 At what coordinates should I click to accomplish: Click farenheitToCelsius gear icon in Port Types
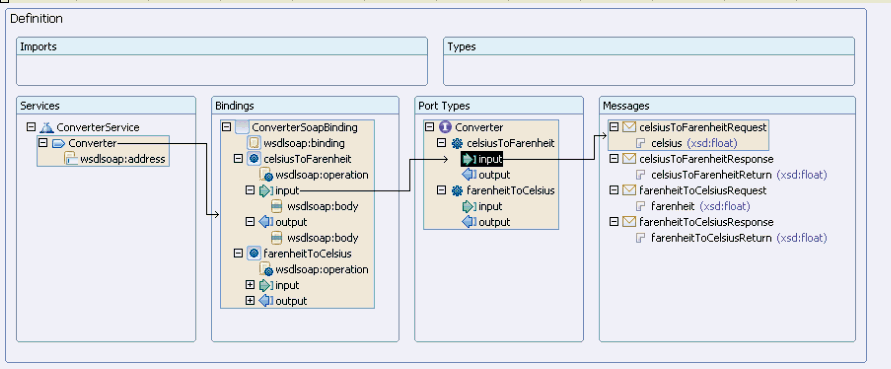click(x=457, y=190)
